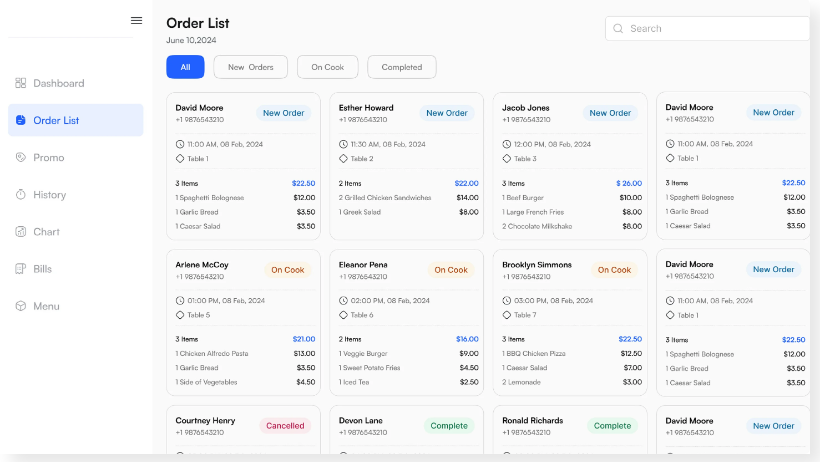
Task: Show Completed orders tab
Action: [401, 67]
